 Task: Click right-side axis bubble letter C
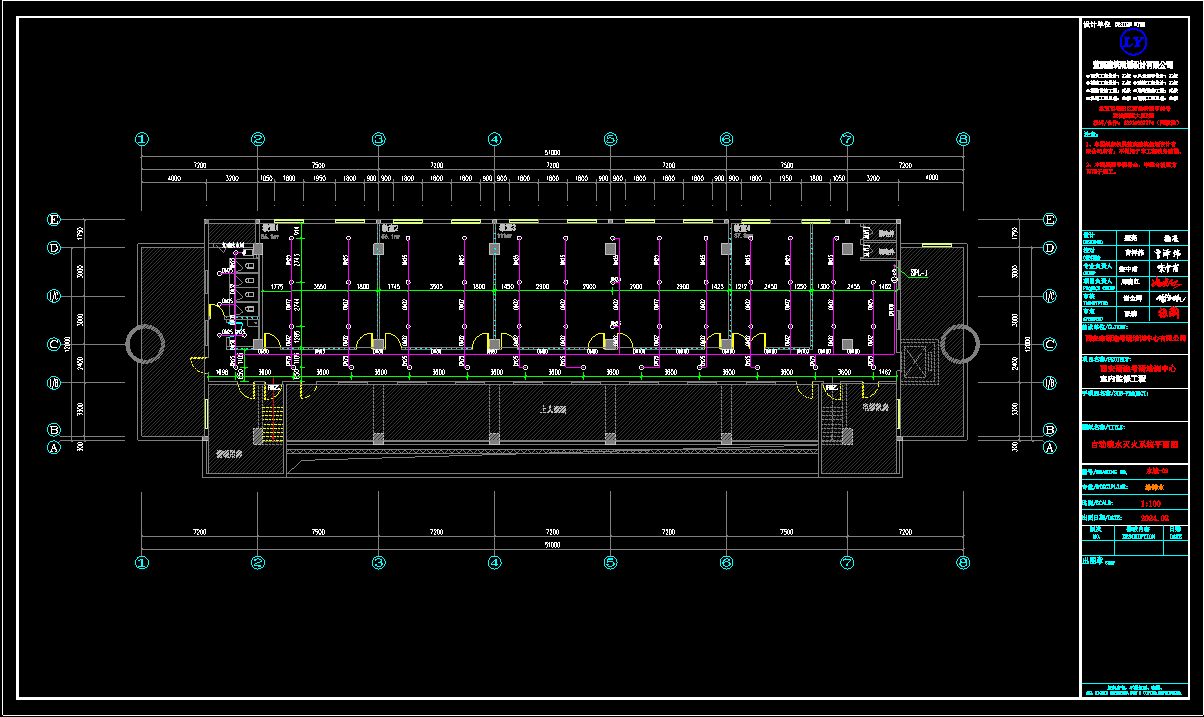coord(1050,345)
